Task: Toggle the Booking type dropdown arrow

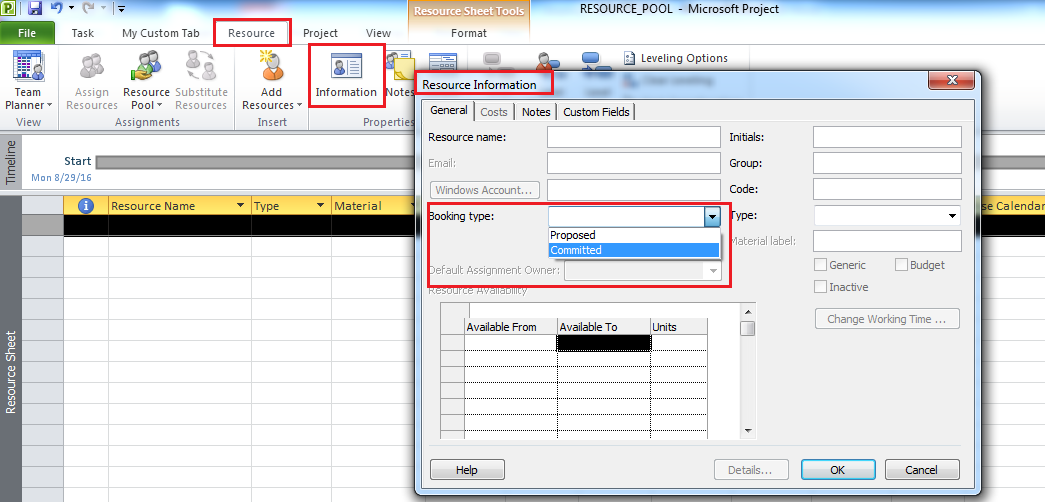Action: (x=712, y=217)
